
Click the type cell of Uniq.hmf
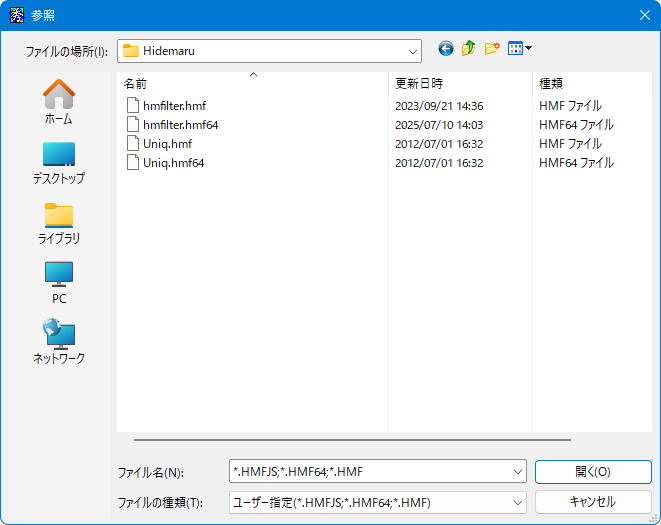point(570,144)
